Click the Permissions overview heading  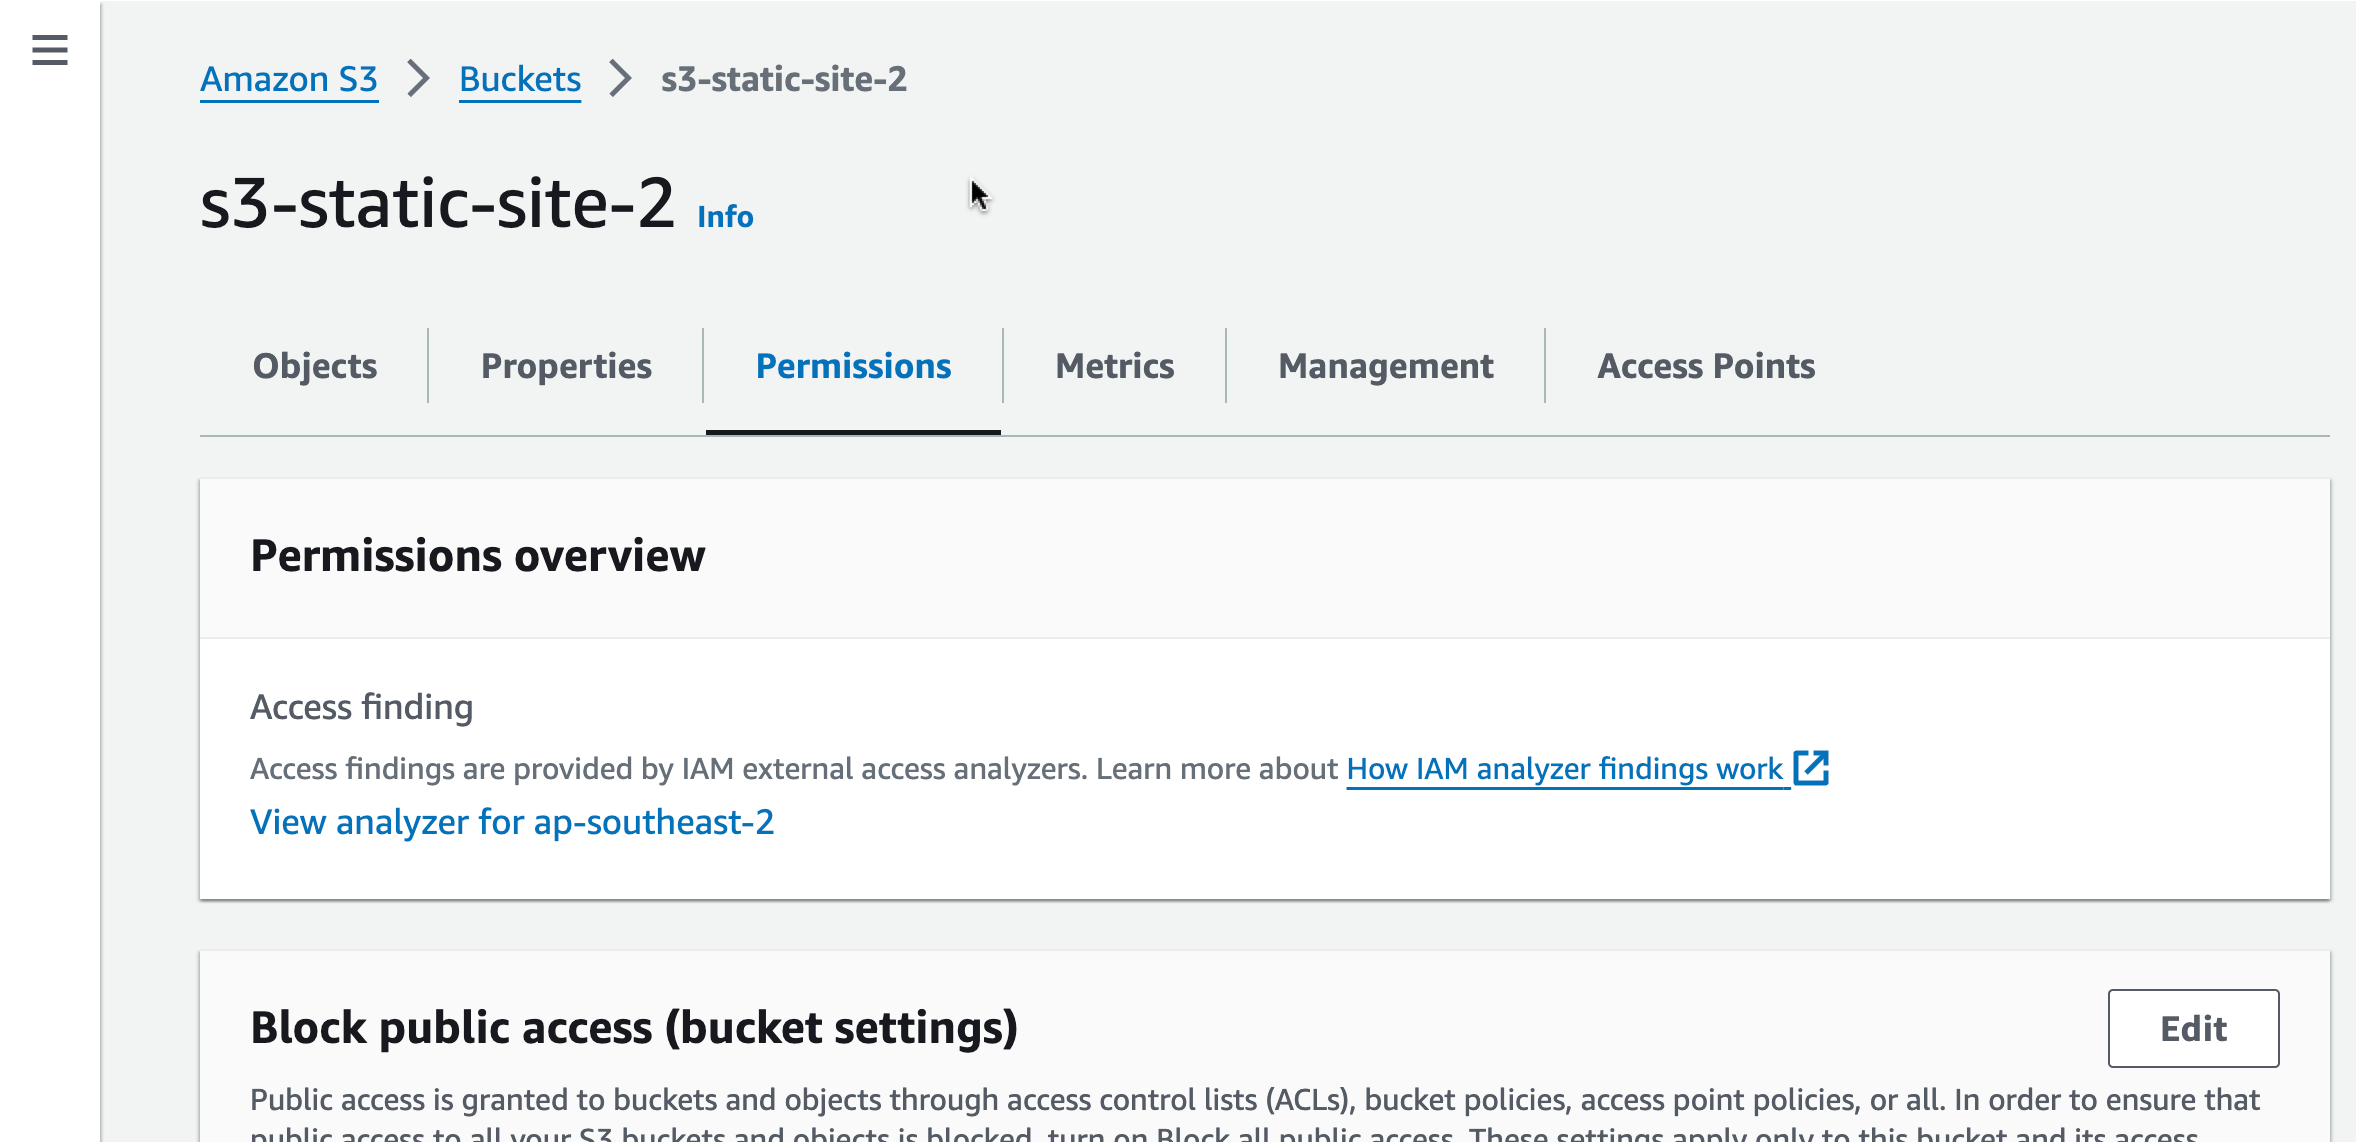[x=478, y=556]
